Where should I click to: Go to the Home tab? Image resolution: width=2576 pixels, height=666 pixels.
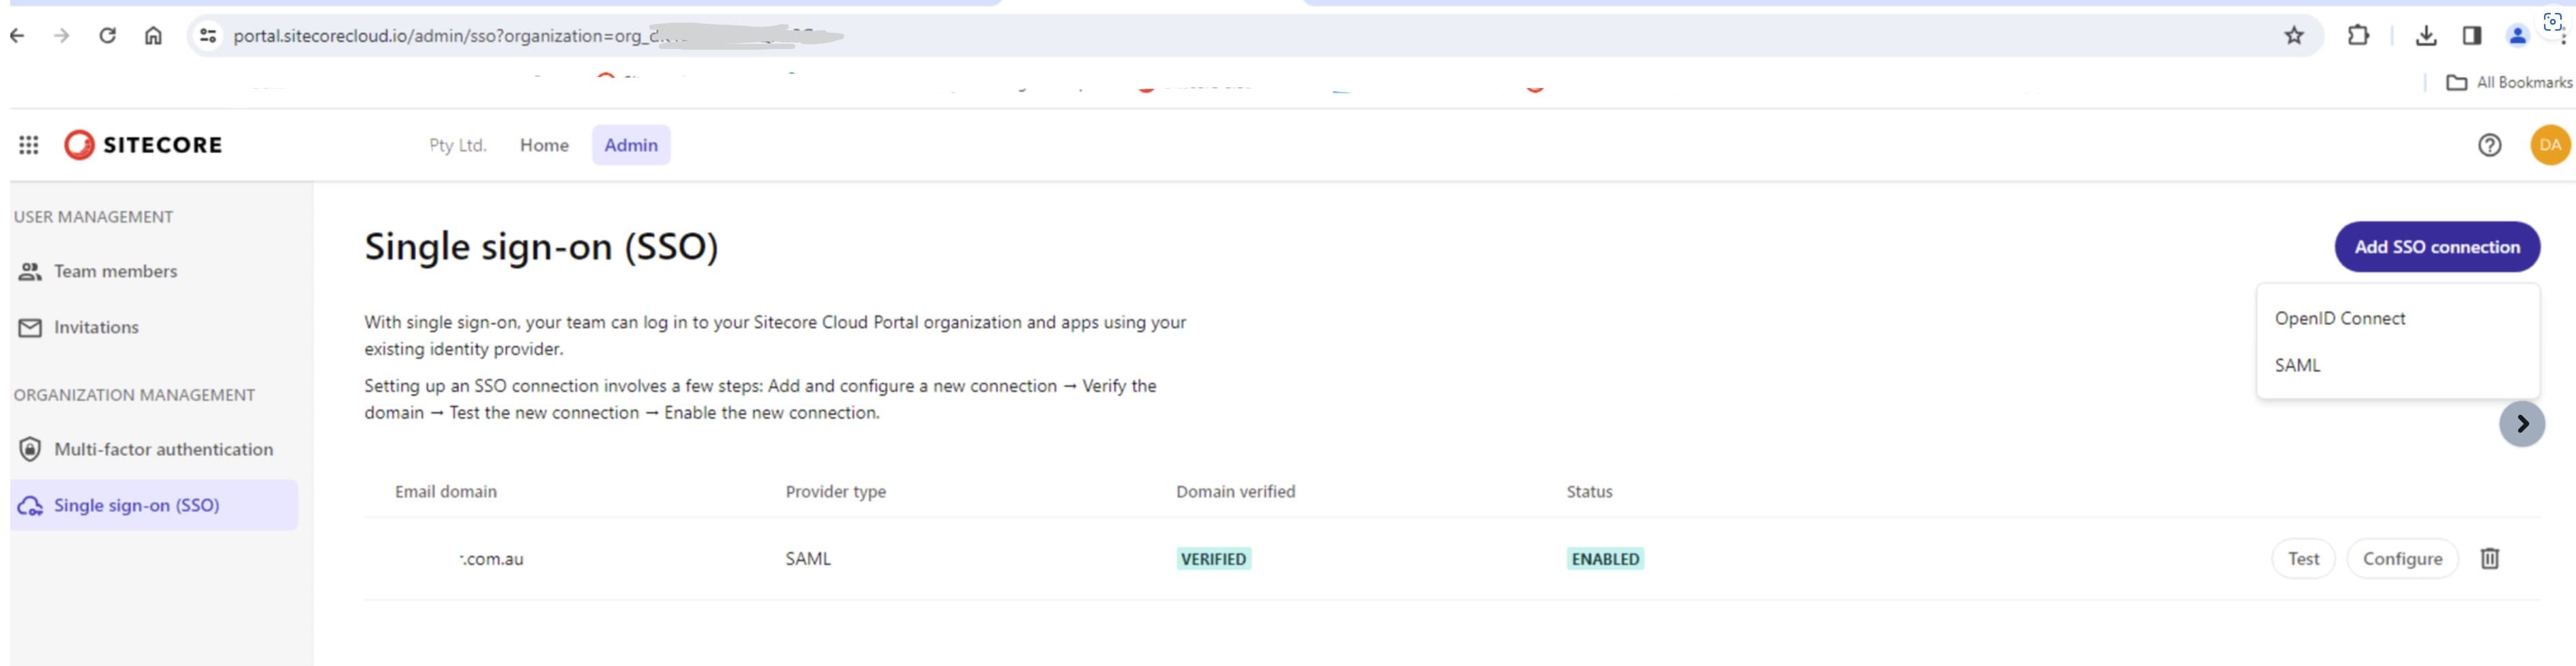pyautogui.click(x=544, y=145)
